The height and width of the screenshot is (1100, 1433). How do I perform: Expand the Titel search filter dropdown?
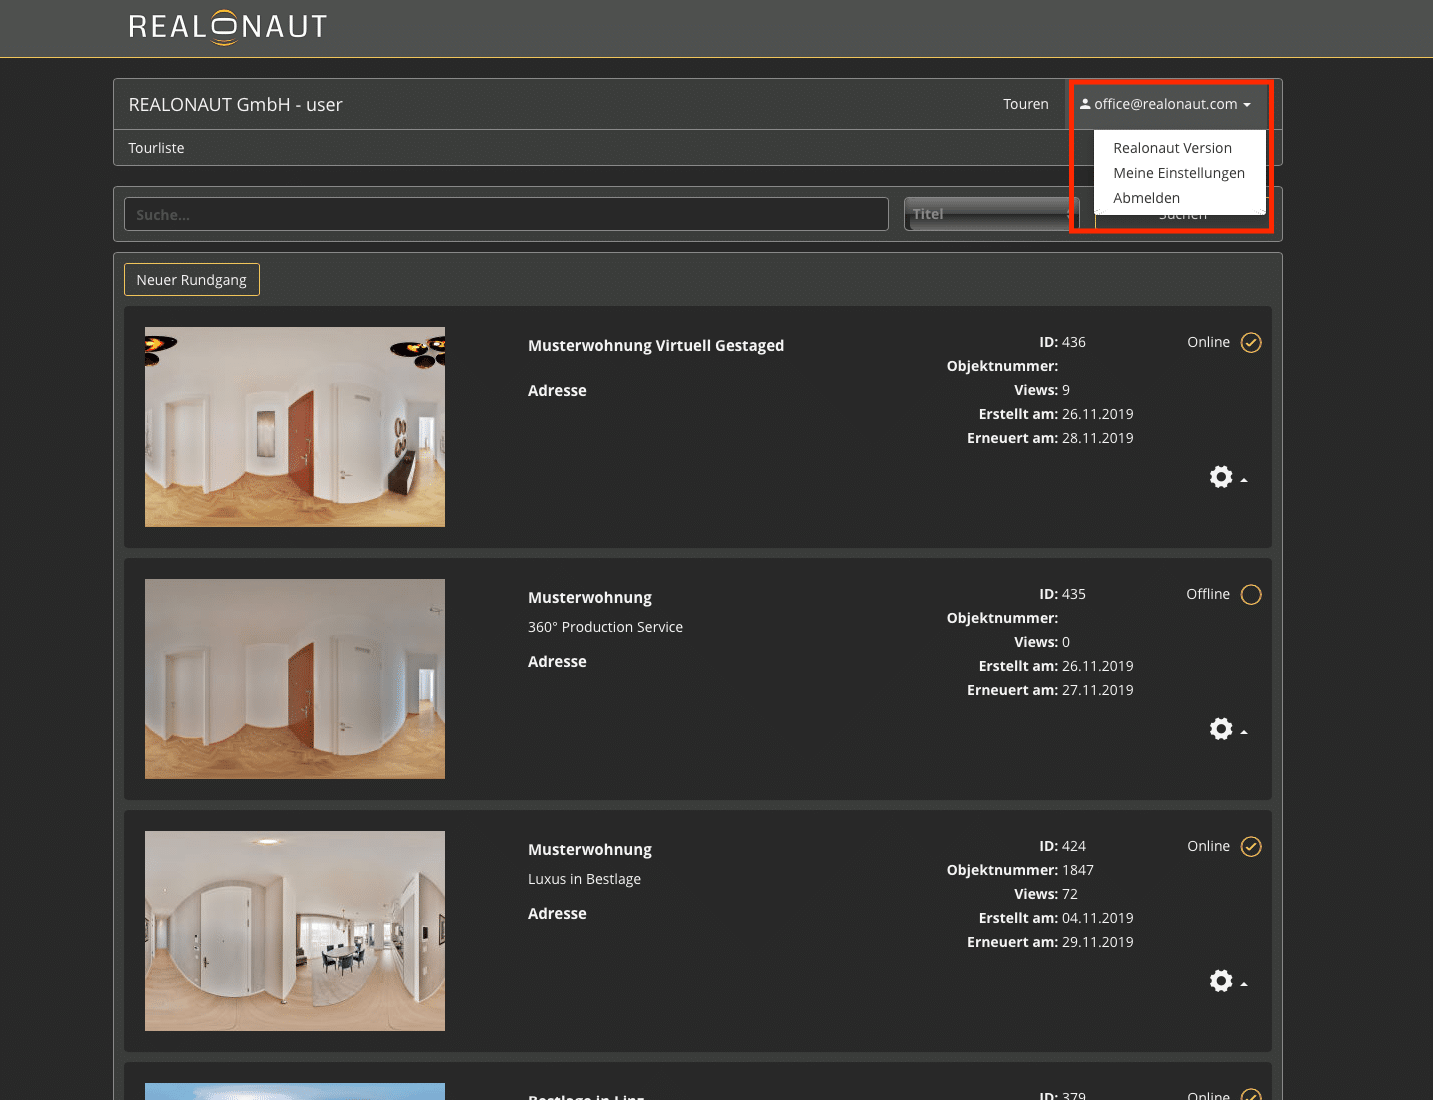[990, 214]
